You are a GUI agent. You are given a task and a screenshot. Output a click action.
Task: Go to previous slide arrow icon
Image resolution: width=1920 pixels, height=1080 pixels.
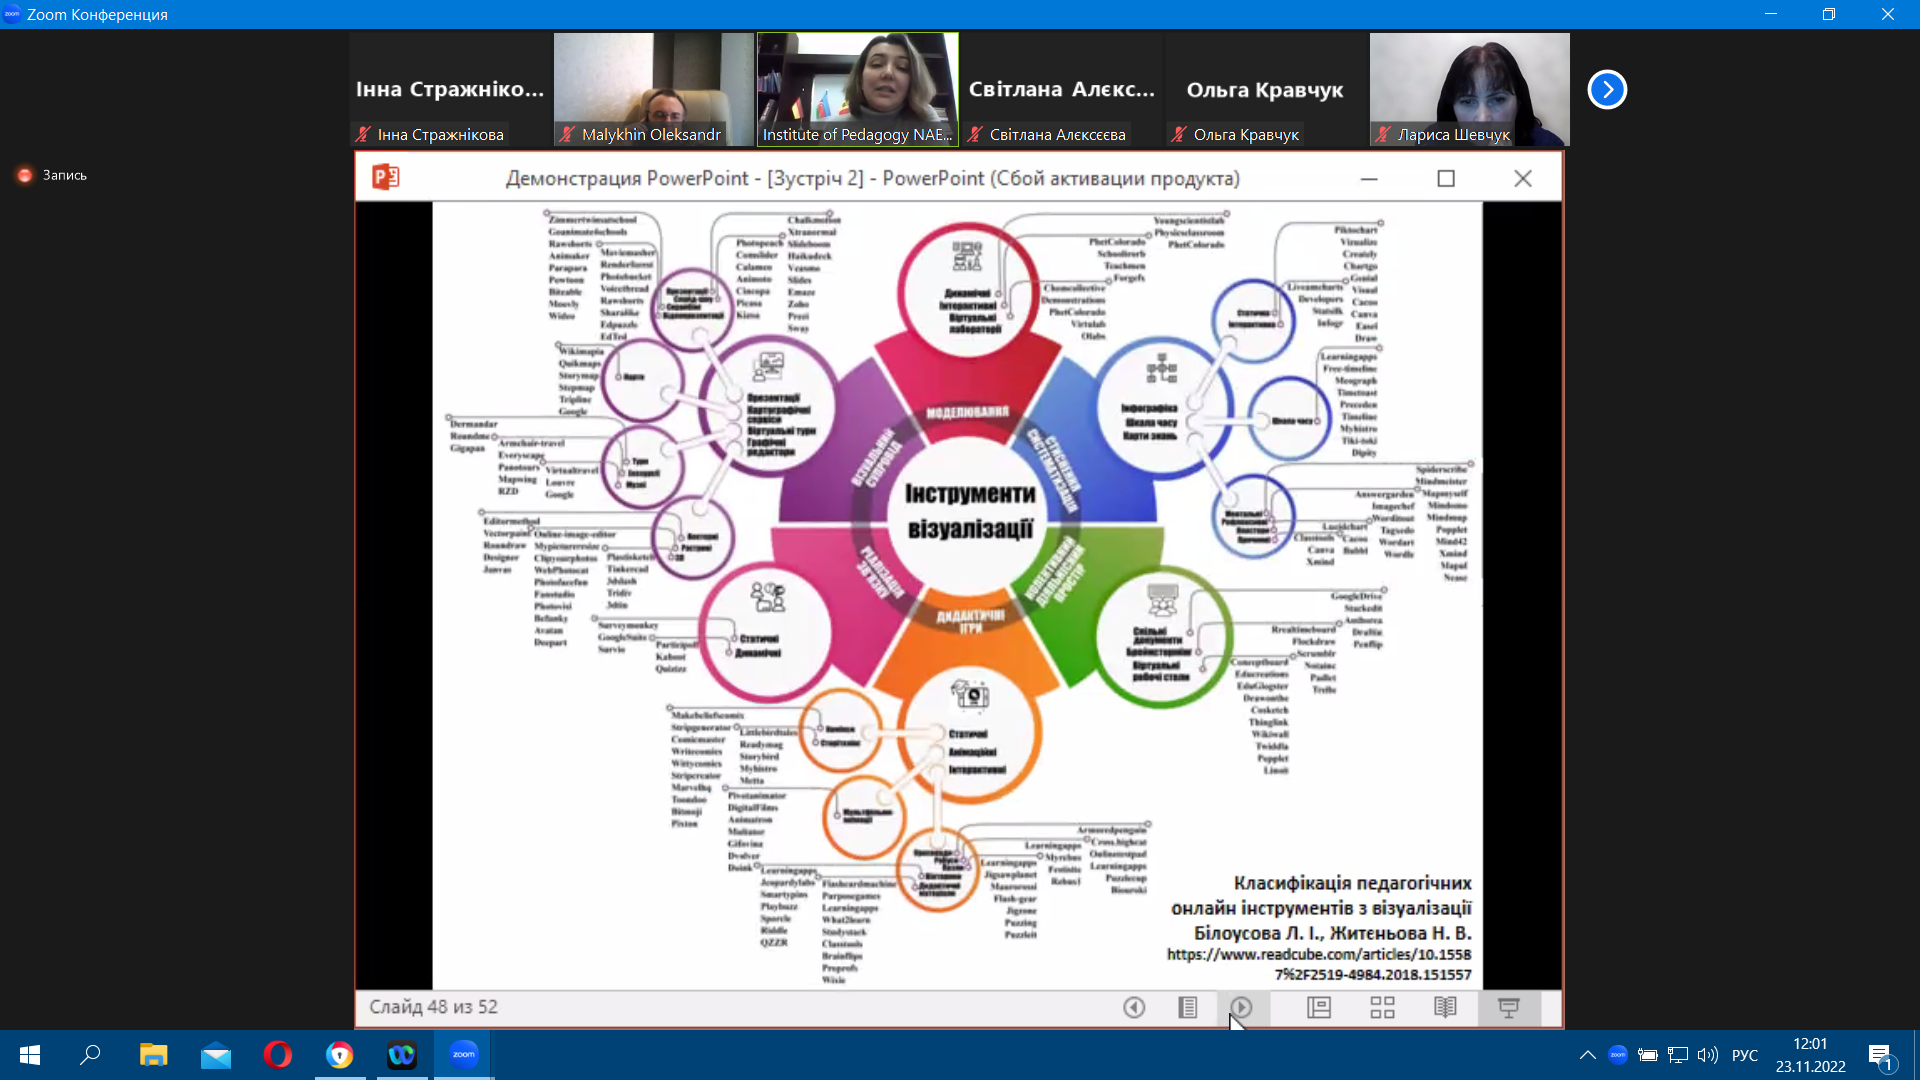(1134, 1007)
